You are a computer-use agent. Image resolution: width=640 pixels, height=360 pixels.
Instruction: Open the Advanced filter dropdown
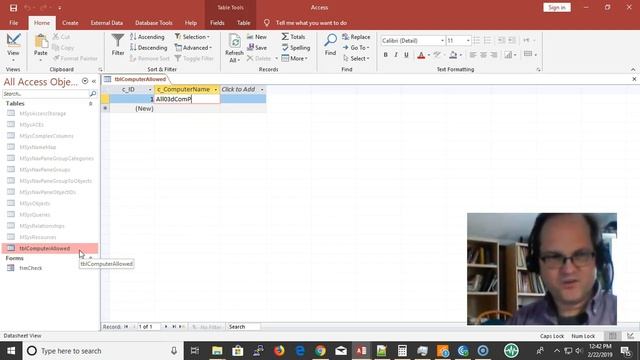[x=193, y=48]
